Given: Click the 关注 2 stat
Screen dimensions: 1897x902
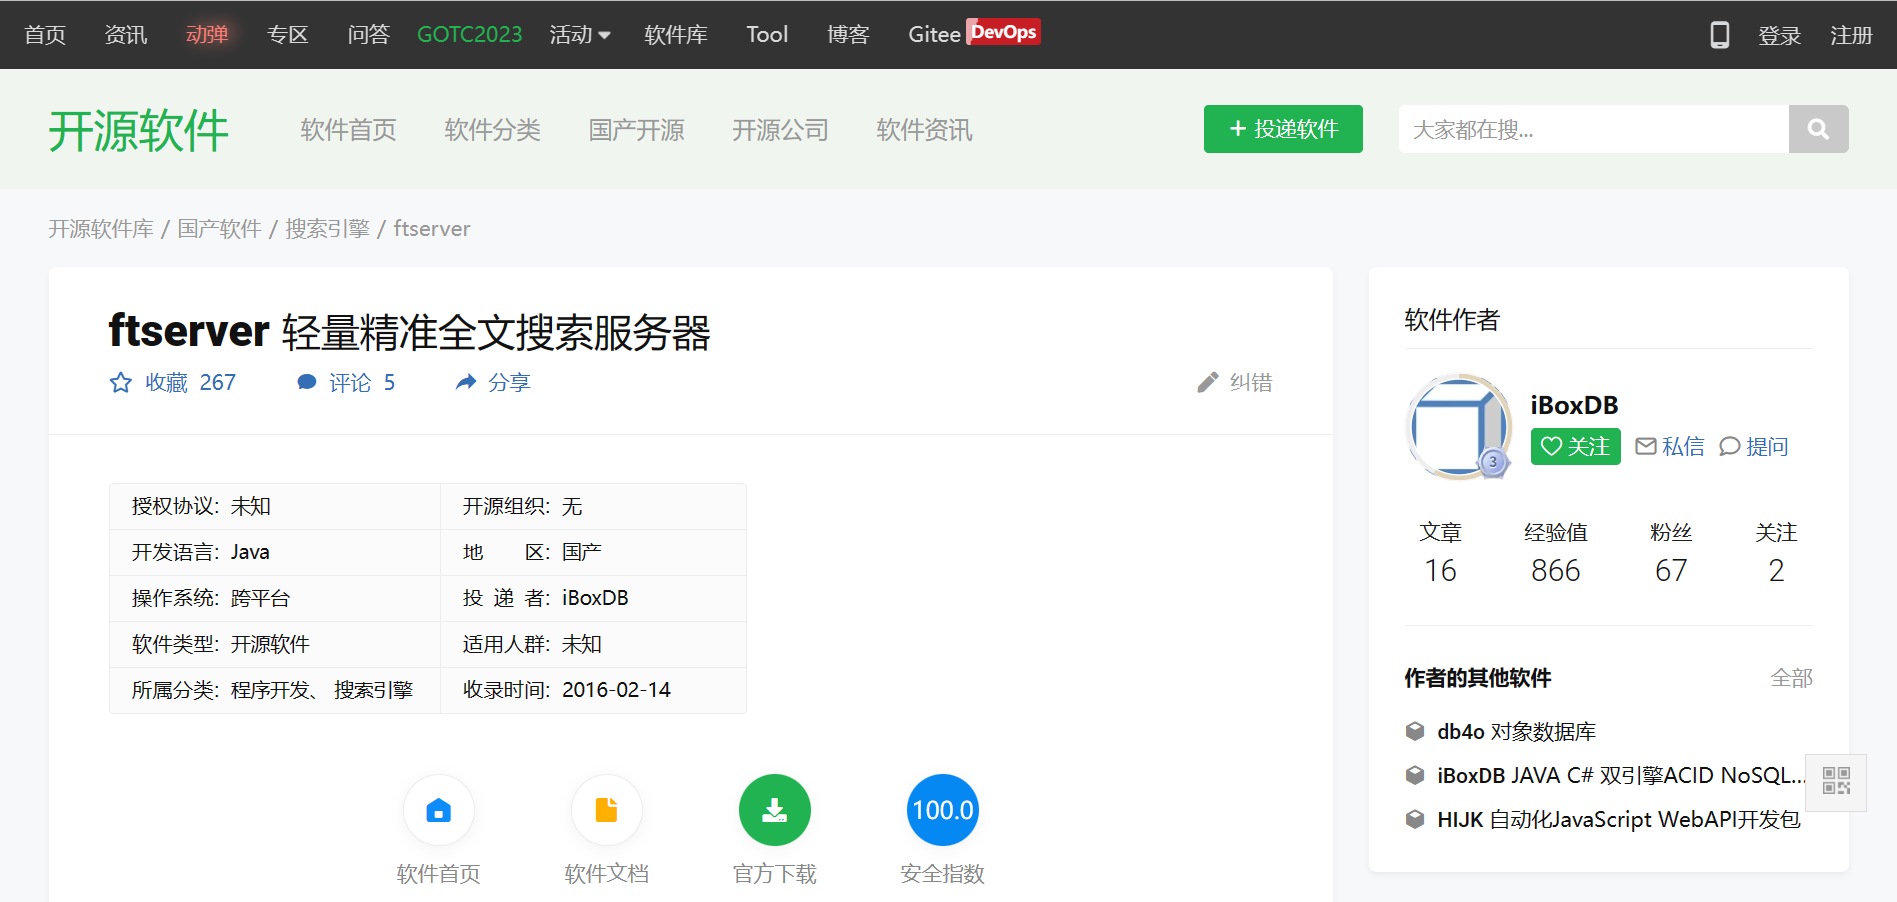Looking at the screenshot, I should click(x=1776, y=552).
